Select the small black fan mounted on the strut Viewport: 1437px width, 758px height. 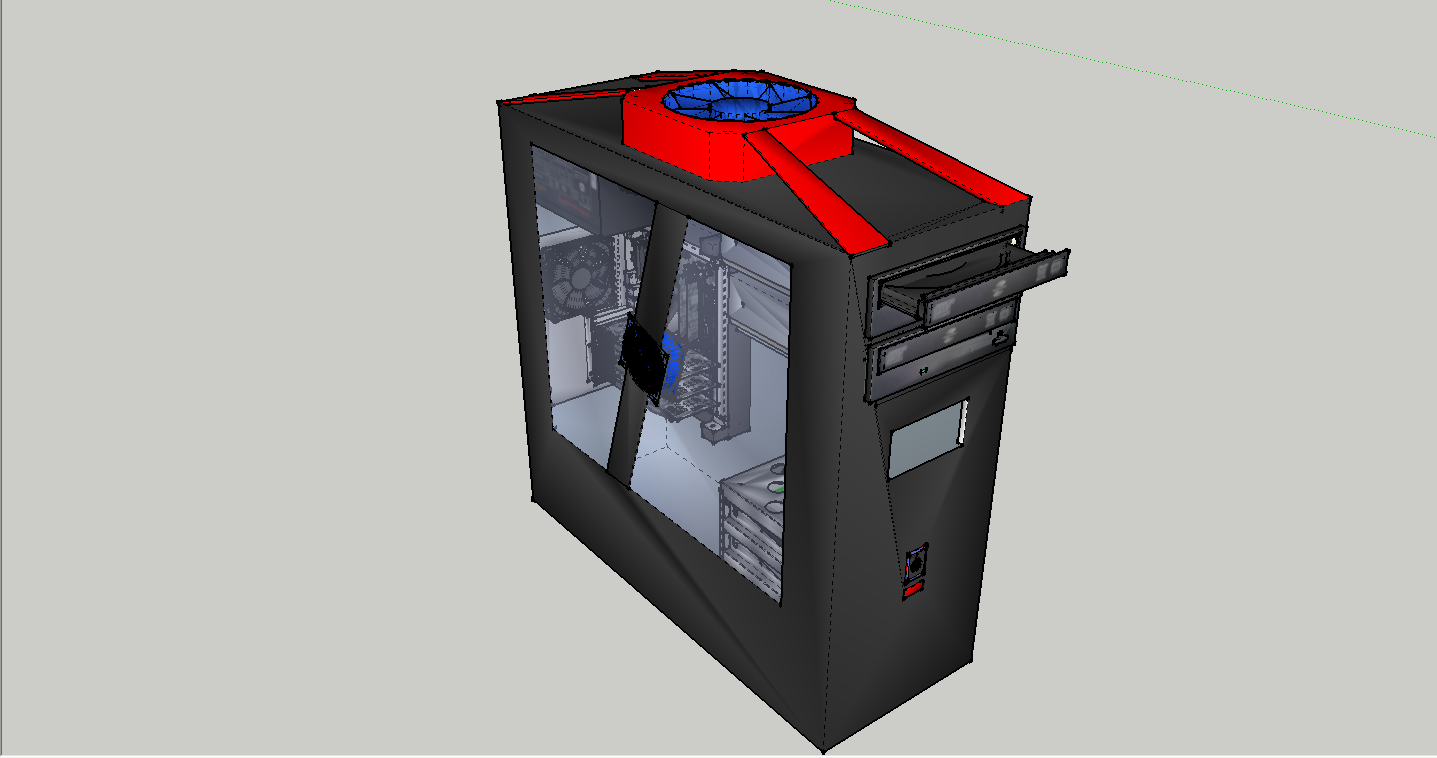[644, 360]
